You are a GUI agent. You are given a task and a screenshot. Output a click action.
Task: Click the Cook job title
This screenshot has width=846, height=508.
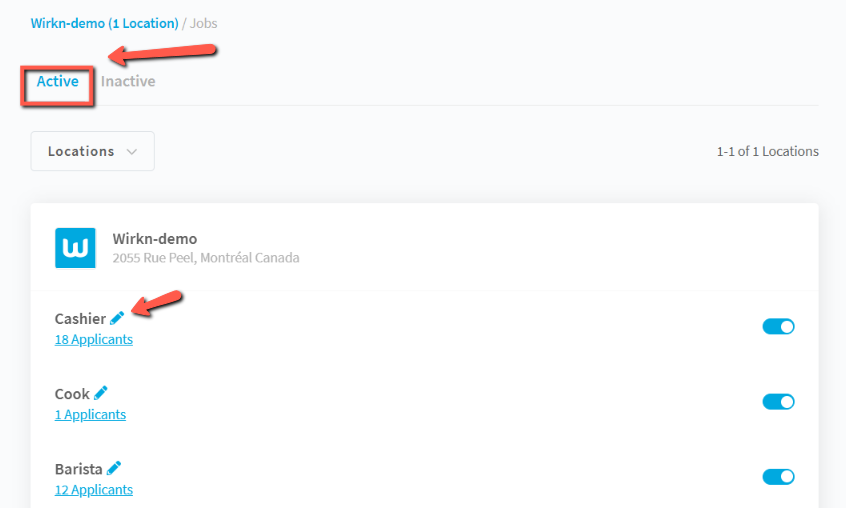(72, 394)
